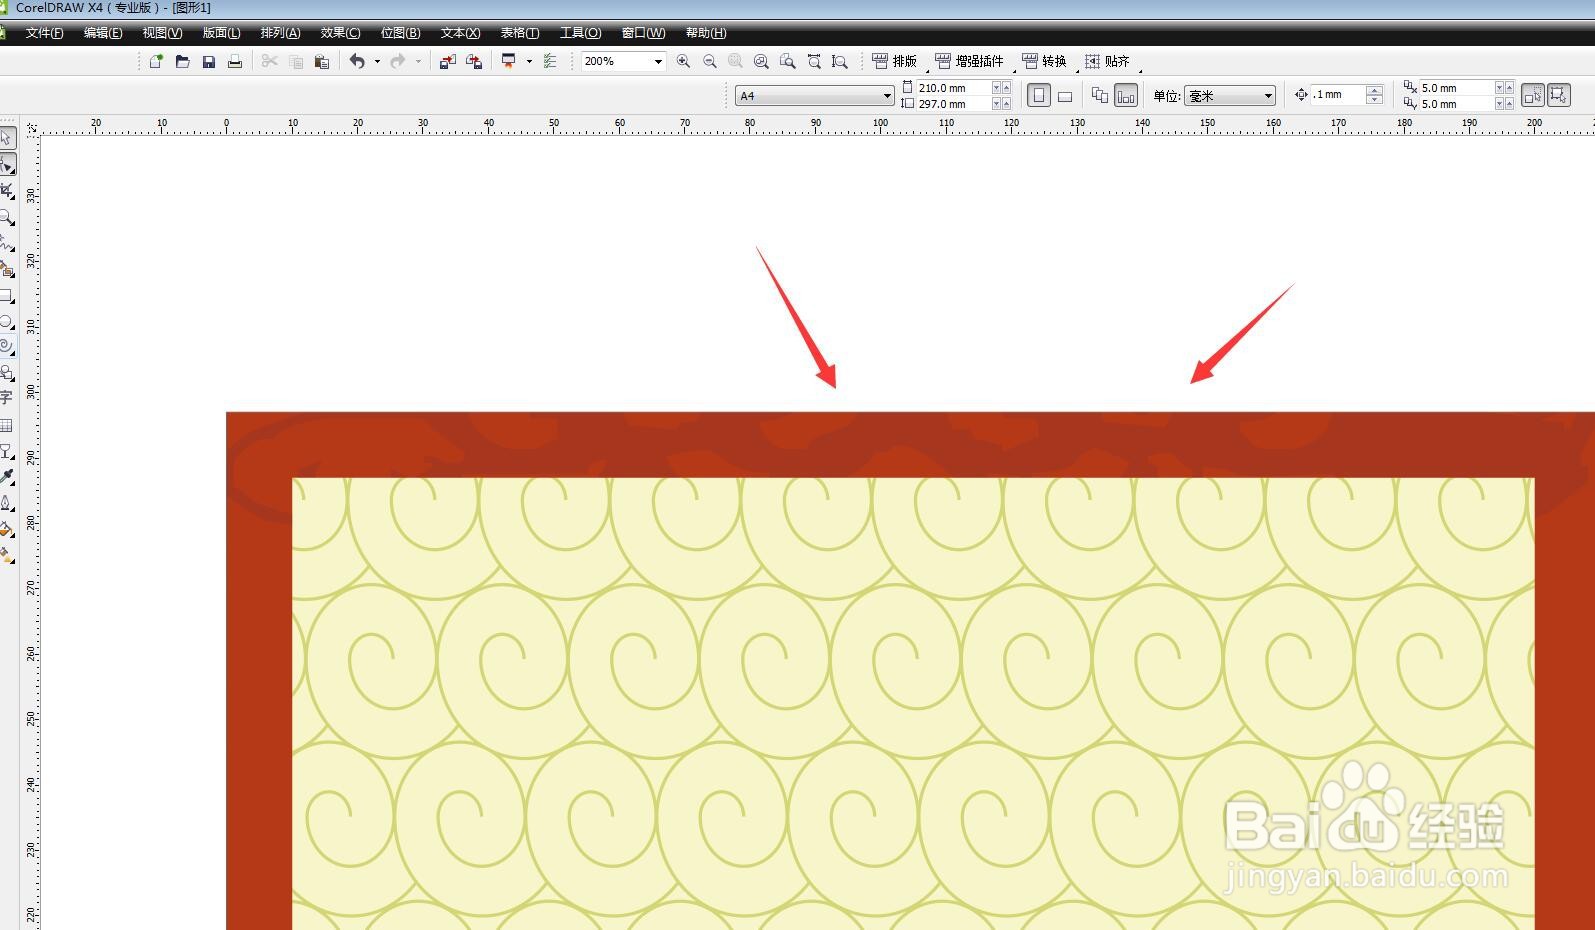Open the 排版 toolbar menu

[895, 61]
